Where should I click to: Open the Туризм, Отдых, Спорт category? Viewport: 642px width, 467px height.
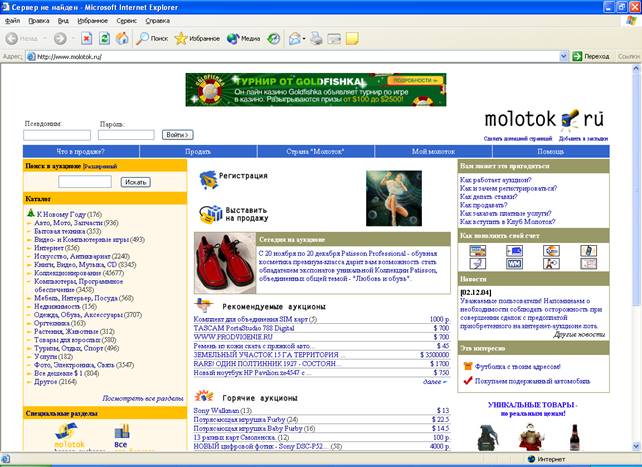(x=76, y=348)
